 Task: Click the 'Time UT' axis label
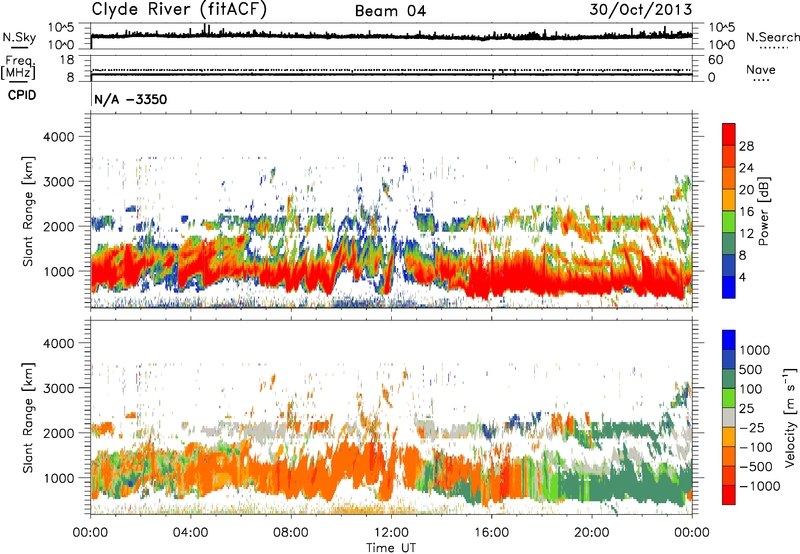pos(391,547)
